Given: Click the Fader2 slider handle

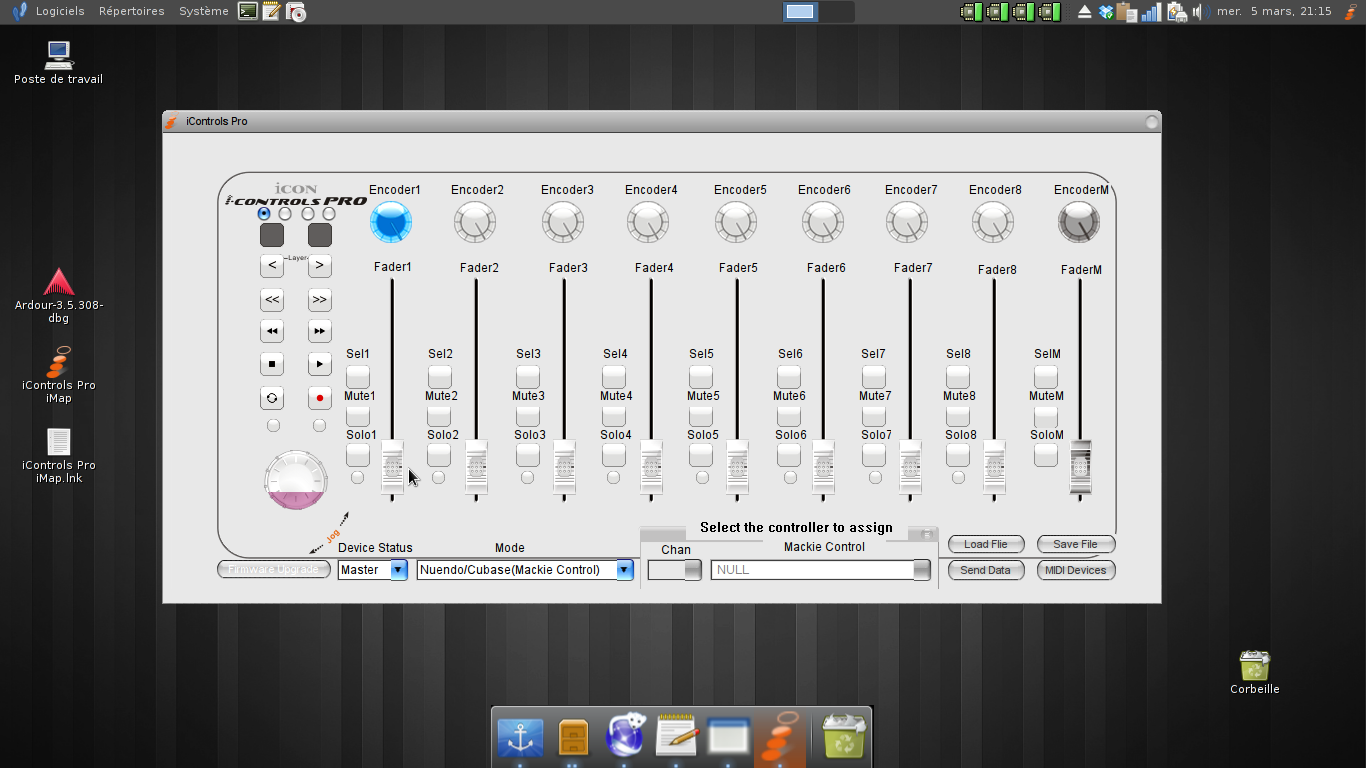Looking at the screenshot, I should pyautogui.click(x=476, y=467).
